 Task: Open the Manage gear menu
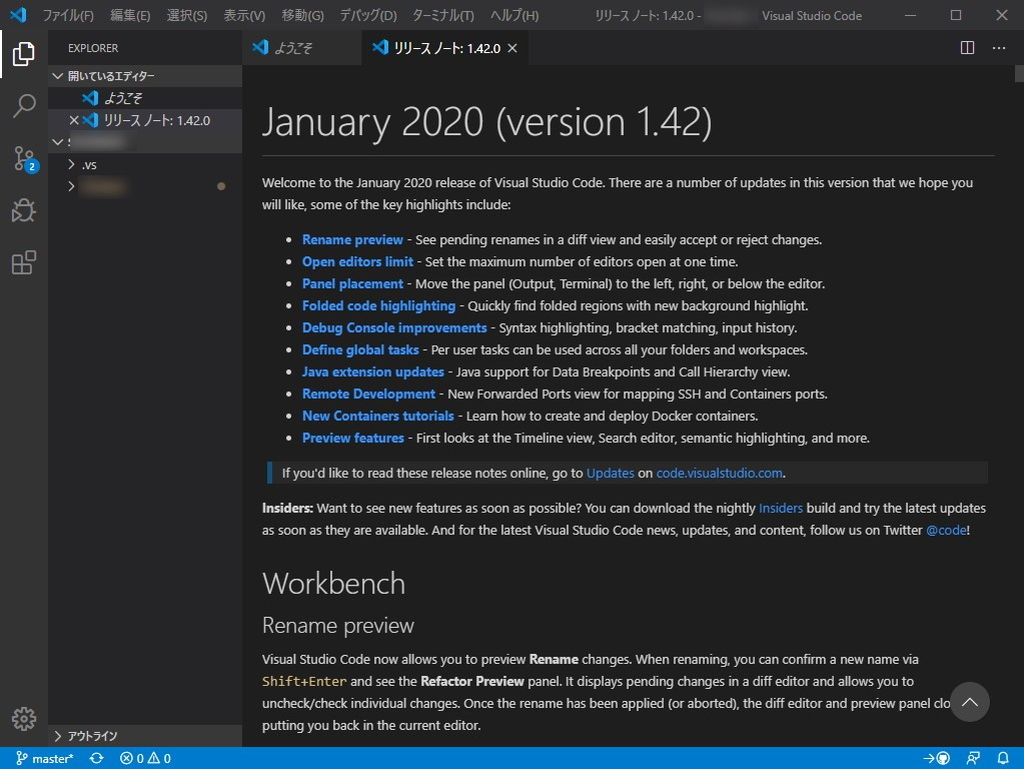(24, 719)
